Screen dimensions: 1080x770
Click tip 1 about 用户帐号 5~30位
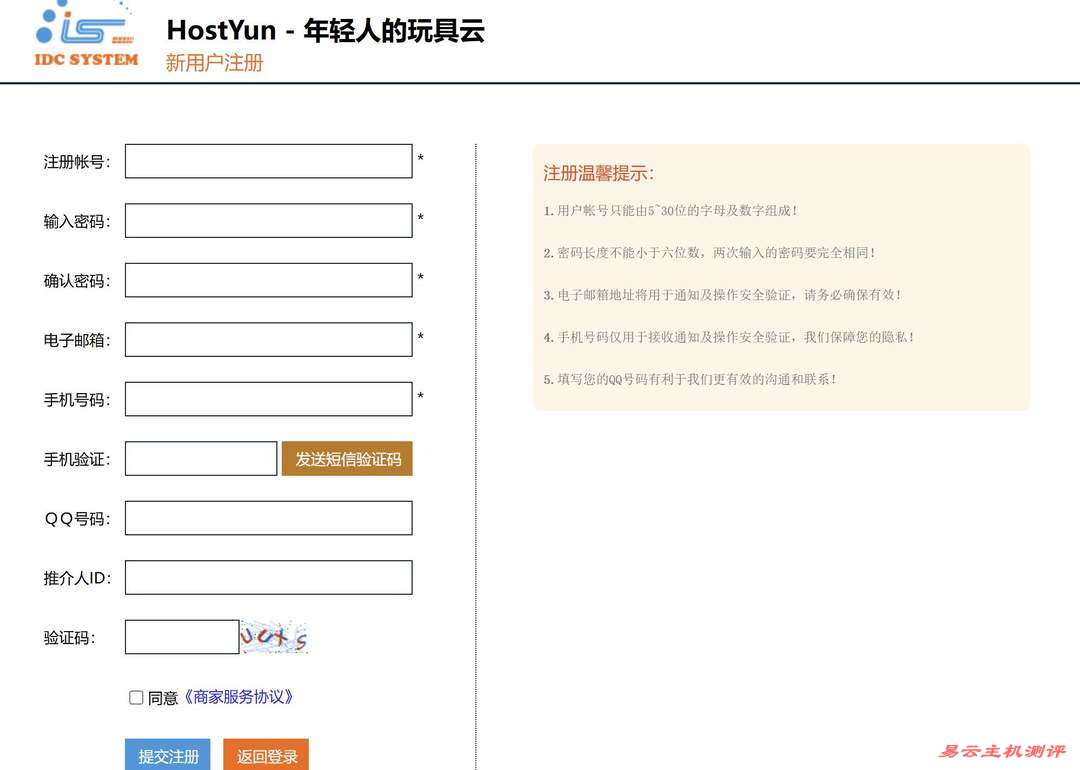(670, 211)
